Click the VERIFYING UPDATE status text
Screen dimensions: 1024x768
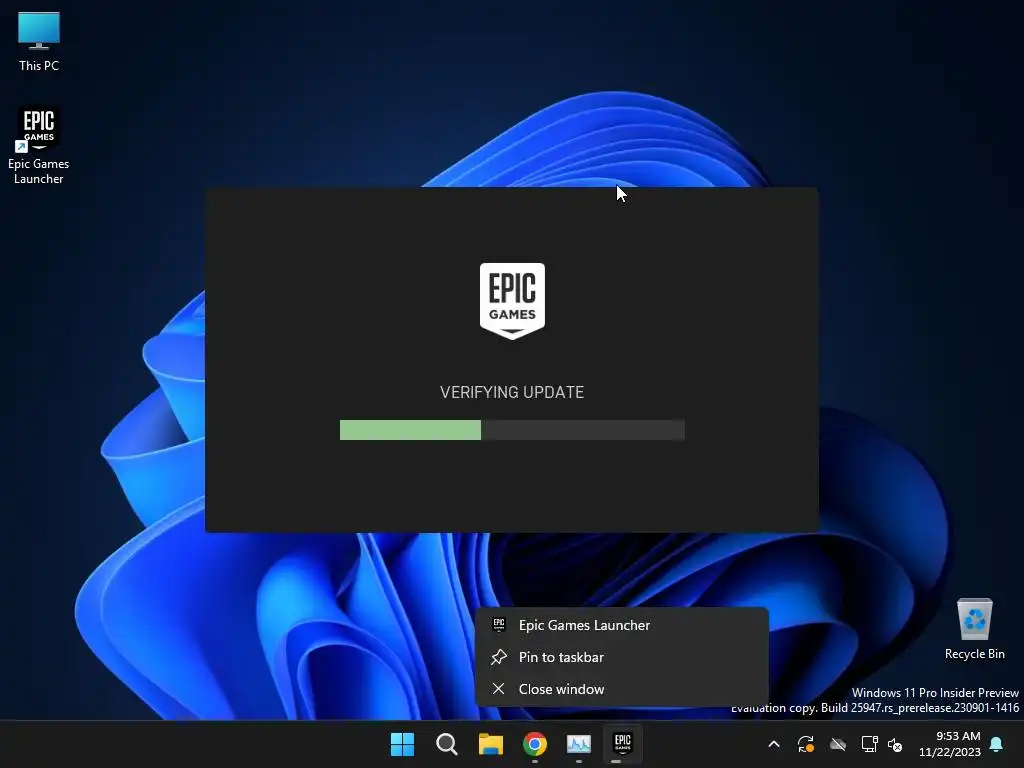[512, 392]
